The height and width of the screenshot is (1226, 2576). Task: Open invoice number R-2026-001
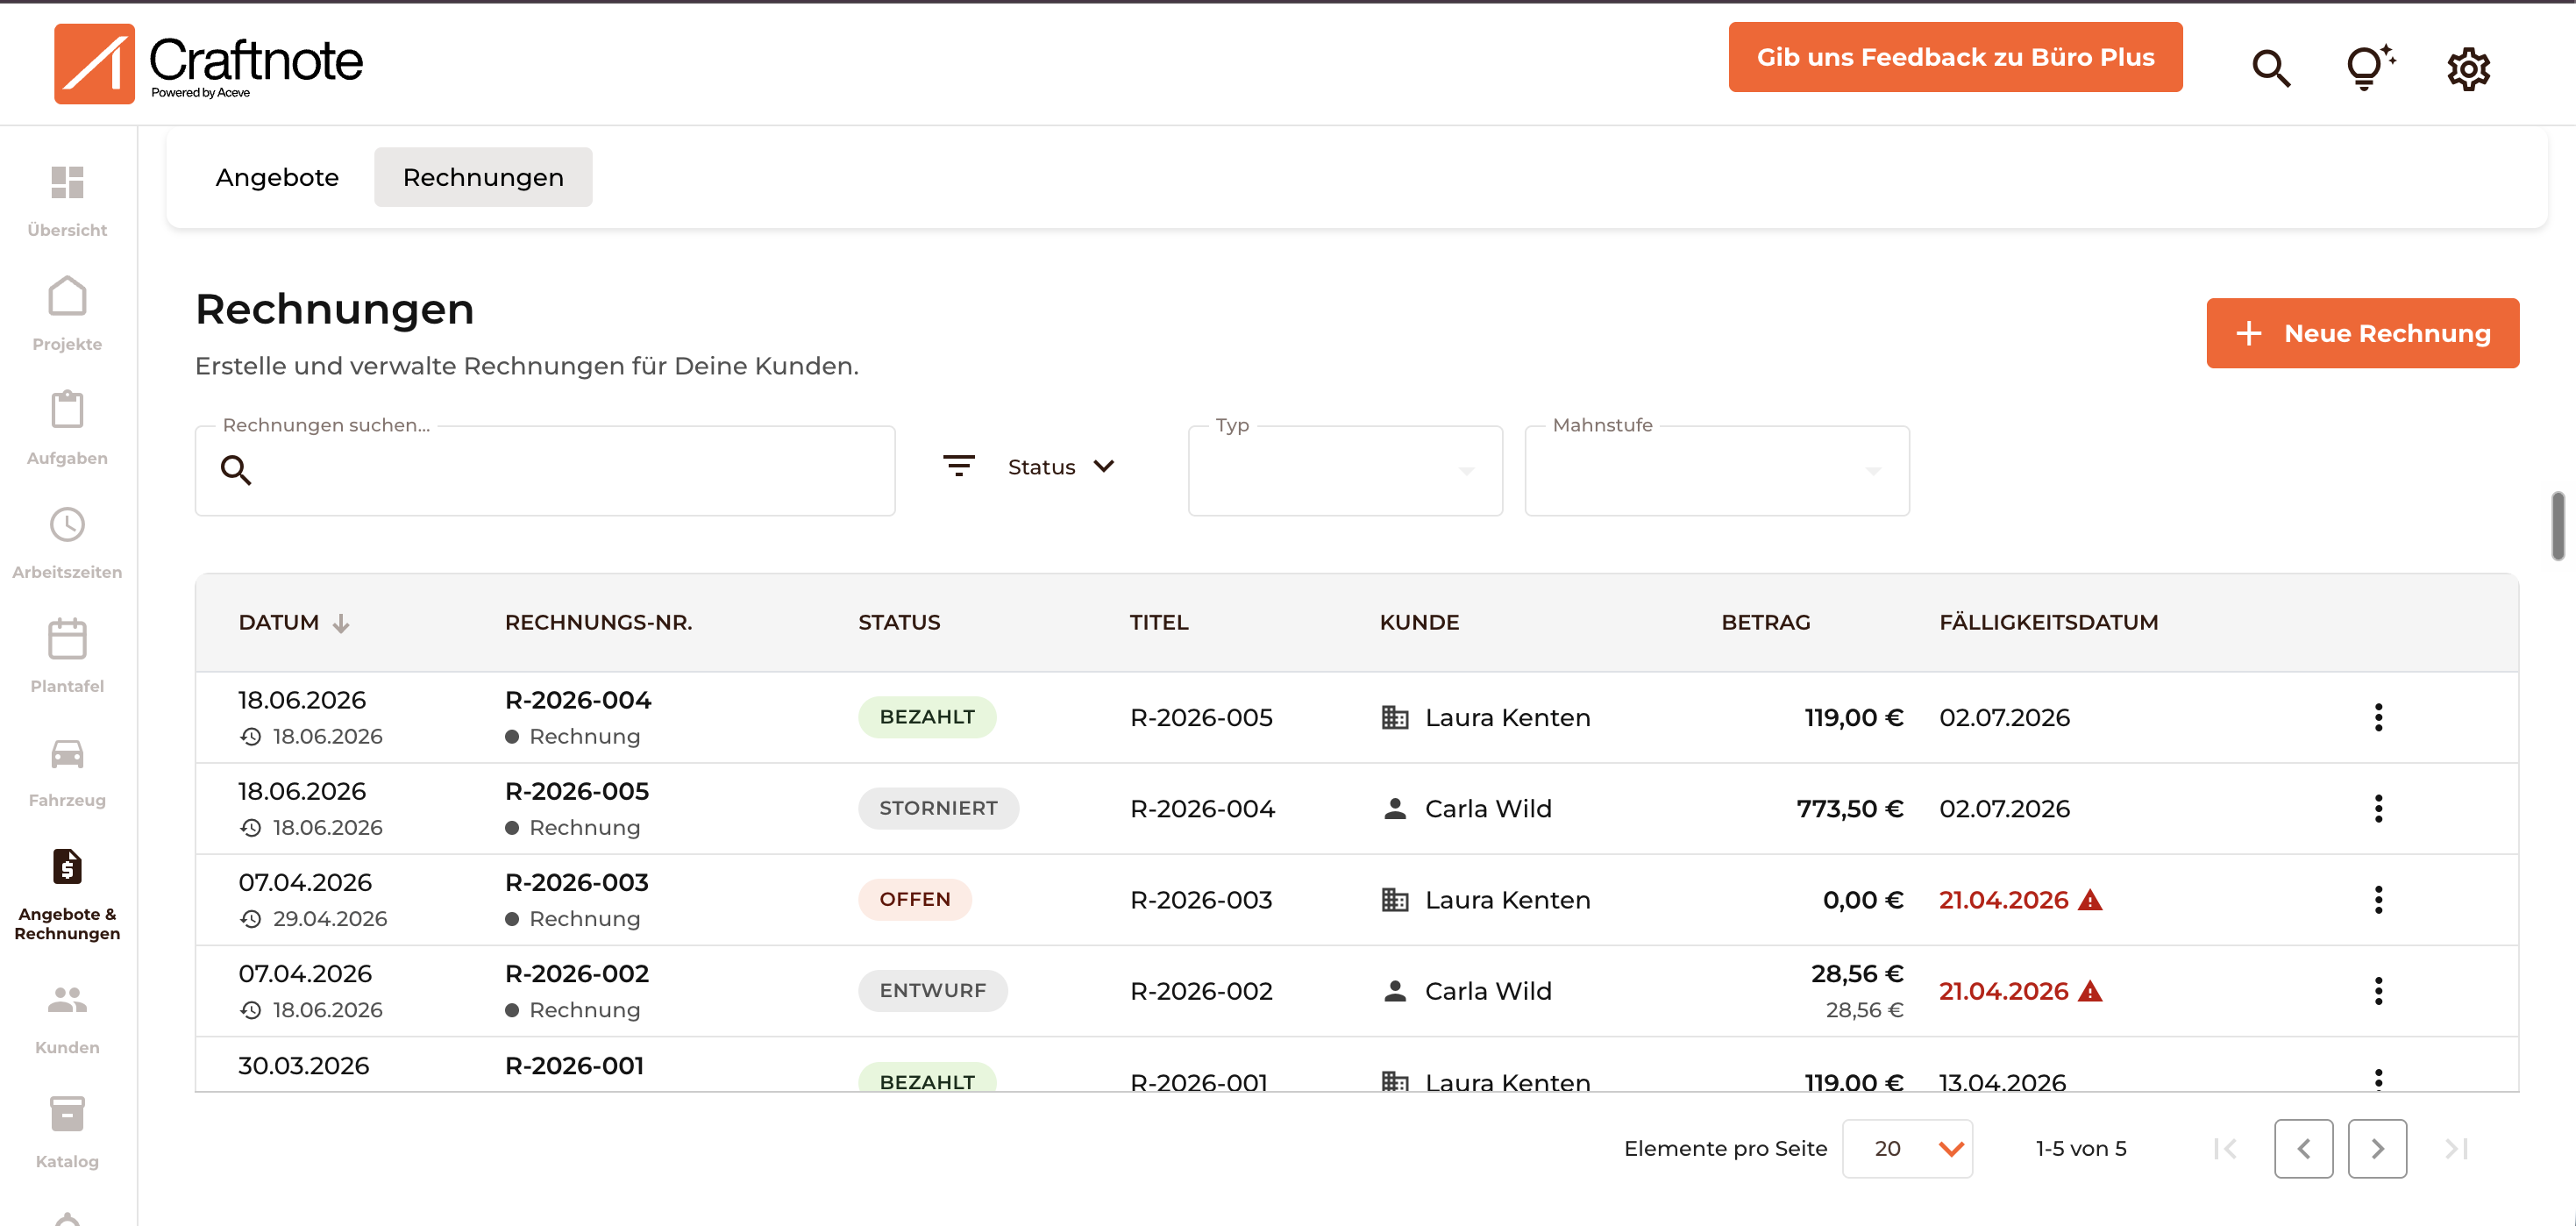pyautogui.click(x=574, y=1065)
